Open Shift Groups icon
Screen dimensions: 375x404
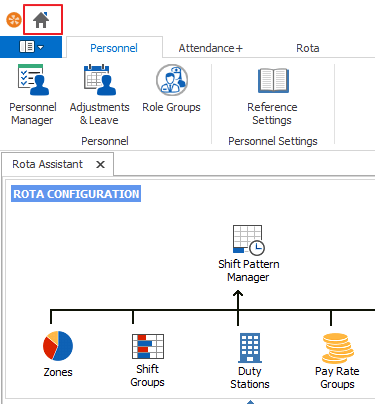tap(148, 346)
